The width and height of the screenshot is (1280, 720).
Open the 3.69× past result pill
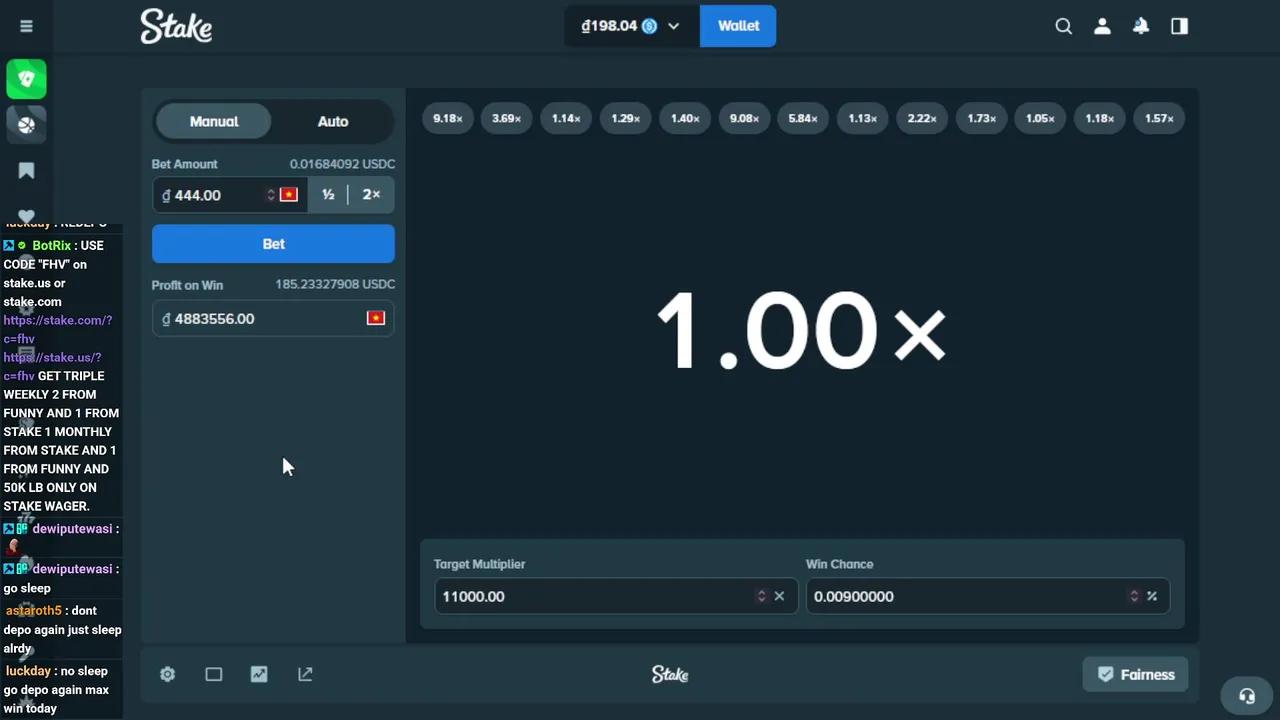pyautogui.click(x=507, y=119)
